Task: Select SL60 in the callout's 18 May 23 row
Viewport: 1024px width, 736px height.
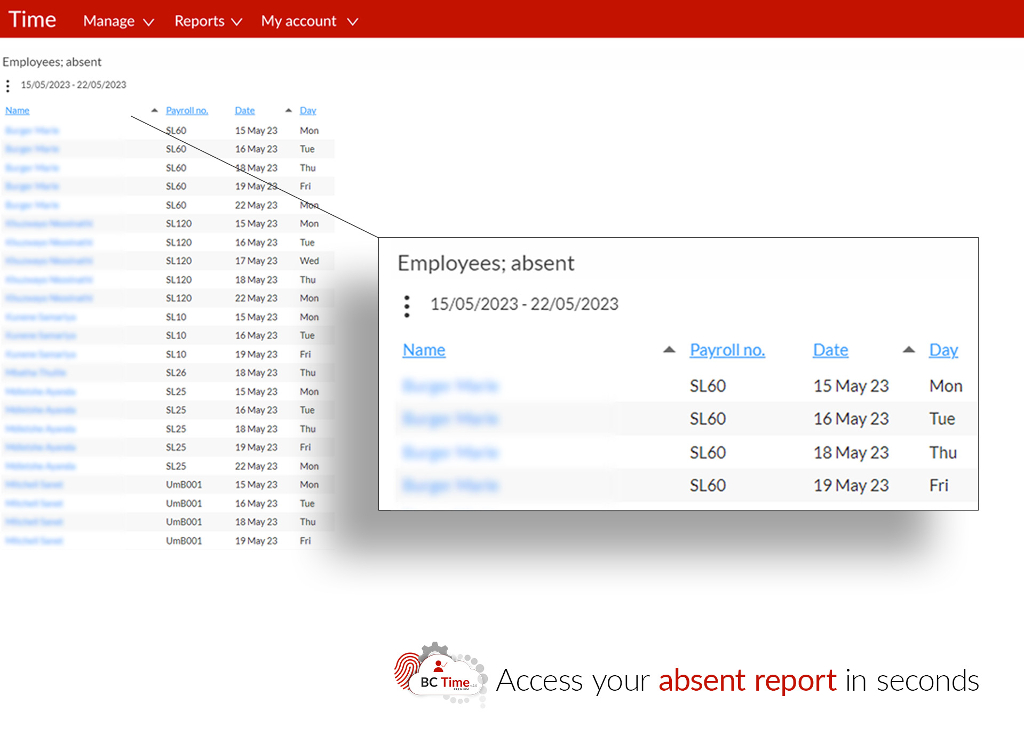Action: pos(708,453)
